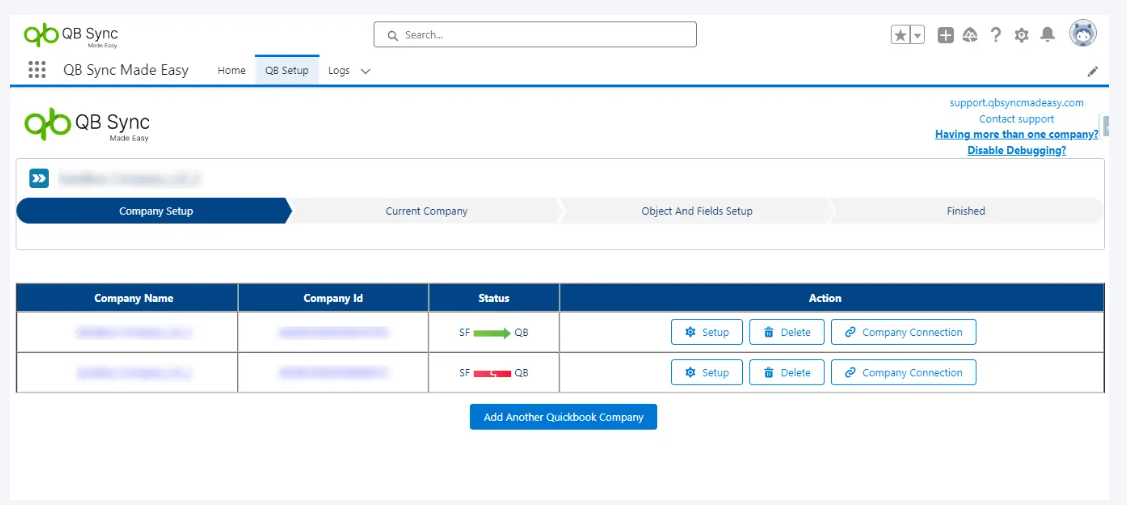Image resolution: width=1127 pixels, height=505 pixels.
Task: Click Delete button in the red-status row
Action: [x=787, y=373]
